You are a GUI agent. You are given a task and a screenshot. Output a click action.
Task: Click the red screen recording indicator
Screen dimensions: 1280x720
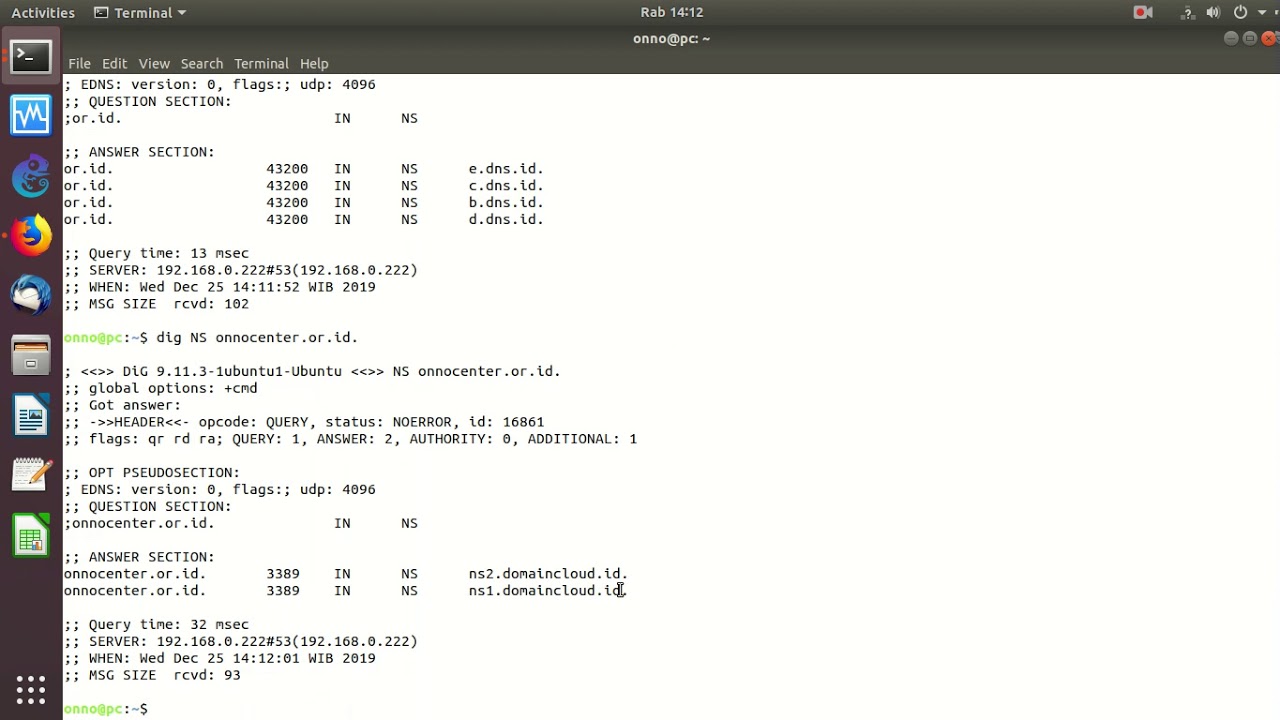click(x=1143, y=12)
